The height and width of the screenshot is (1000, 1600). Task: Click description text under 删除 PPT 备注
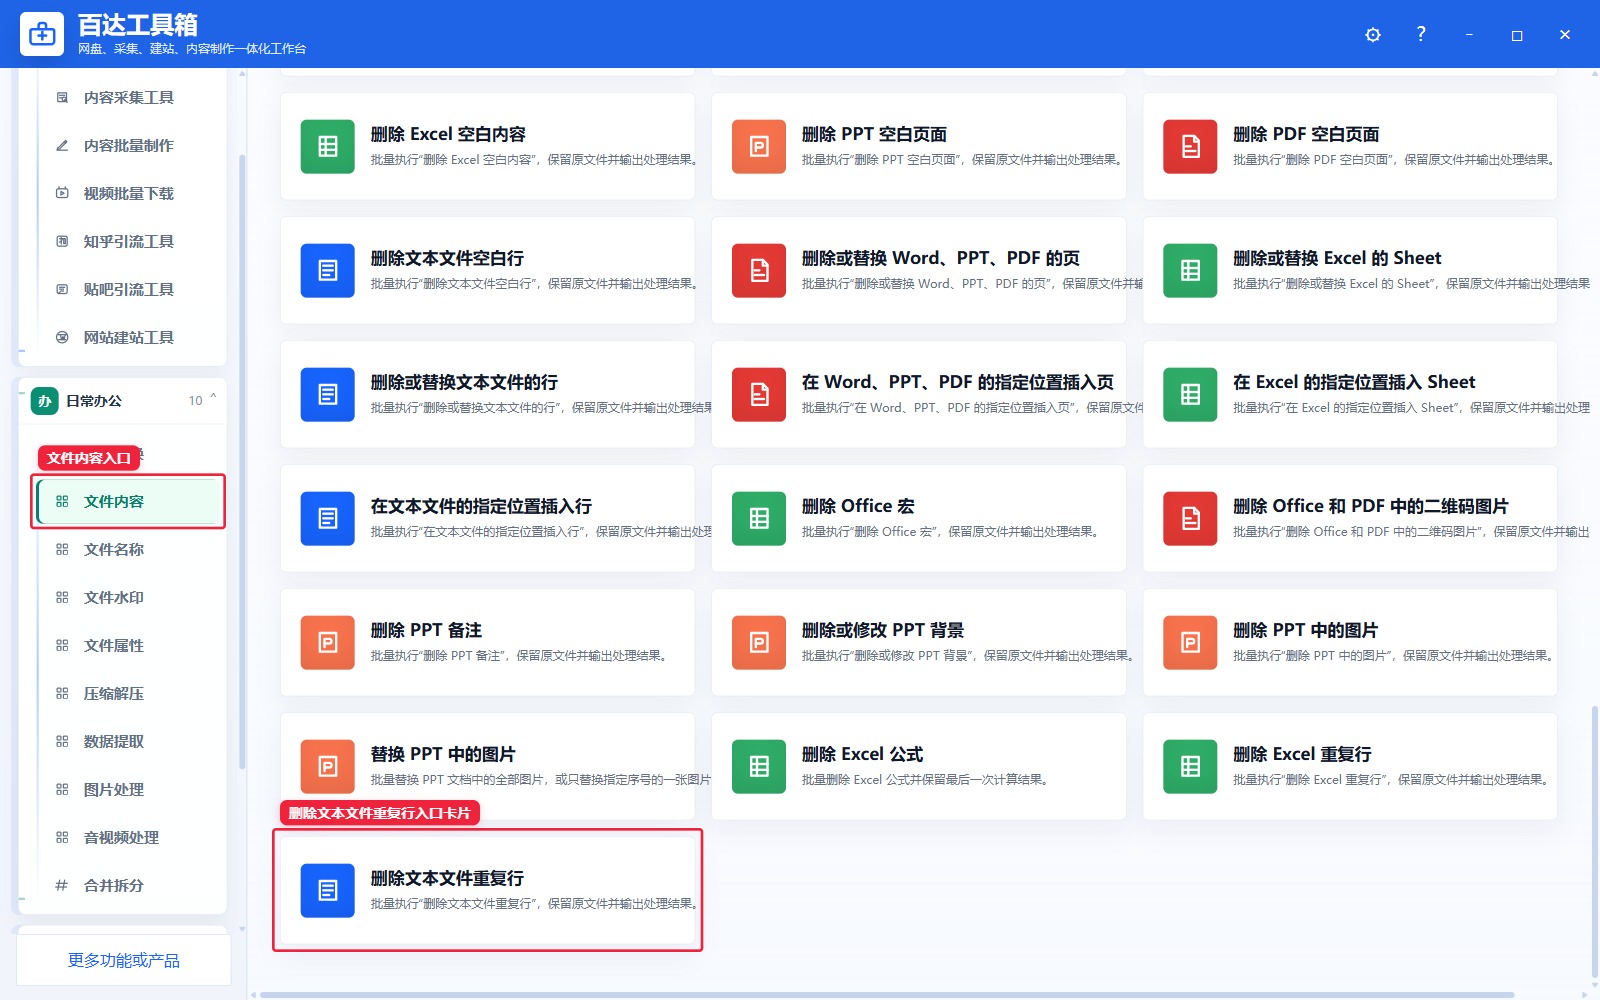518,656
